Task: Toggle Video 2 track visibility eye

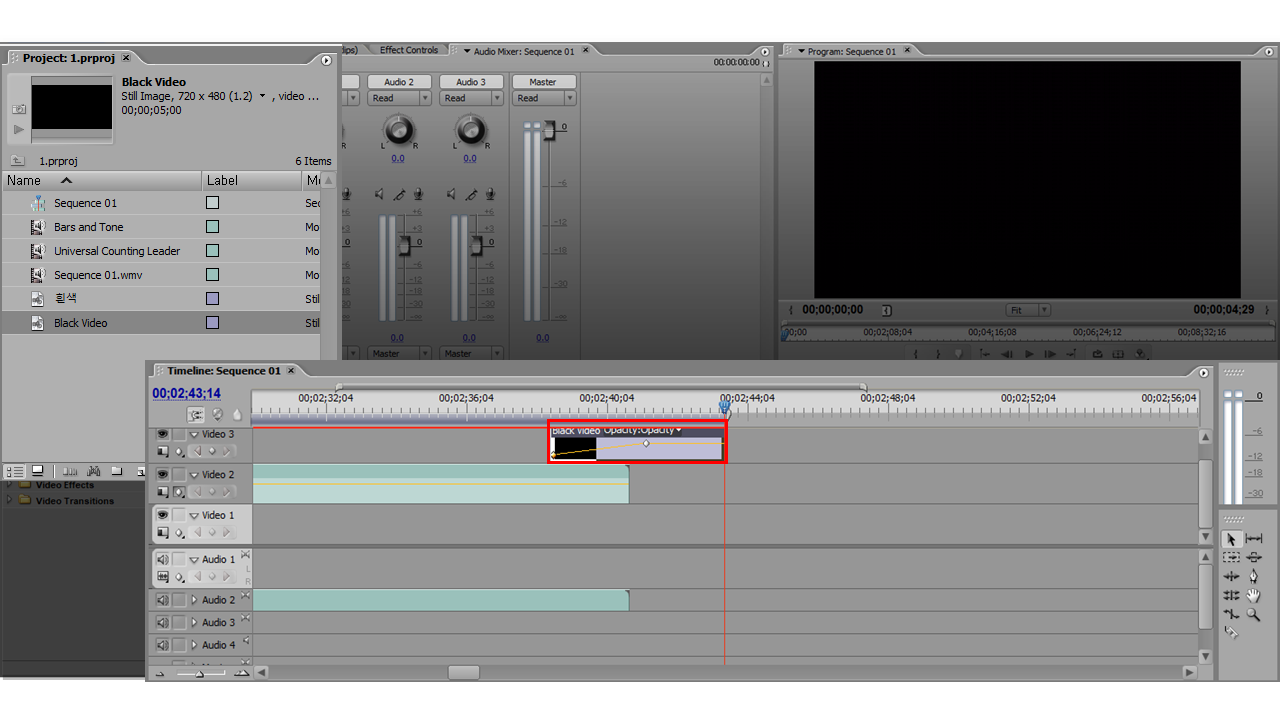Action: pos(162,474)
